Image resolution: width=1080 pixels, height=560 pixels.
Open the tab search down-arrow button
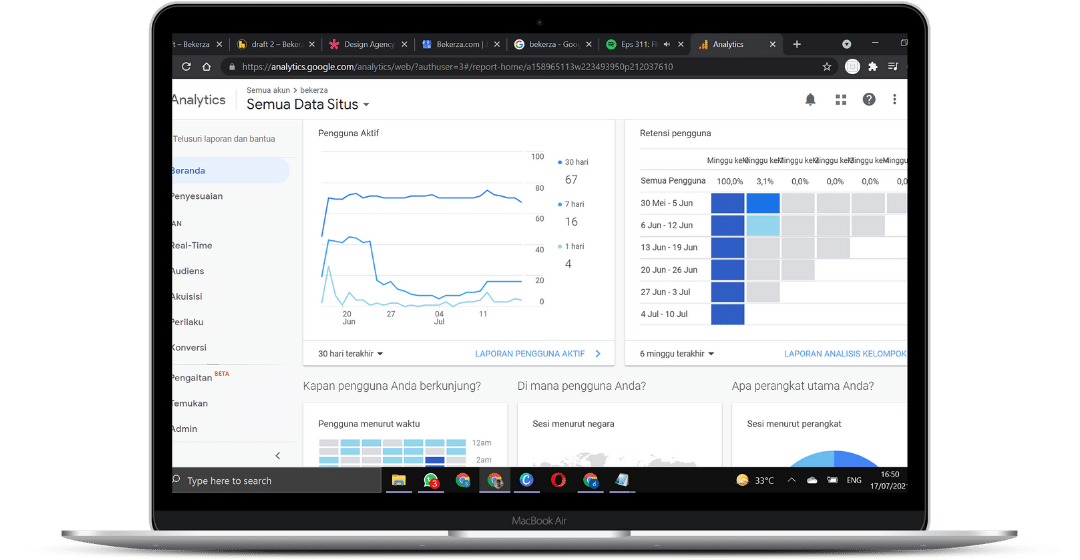[x=847, y=44]
